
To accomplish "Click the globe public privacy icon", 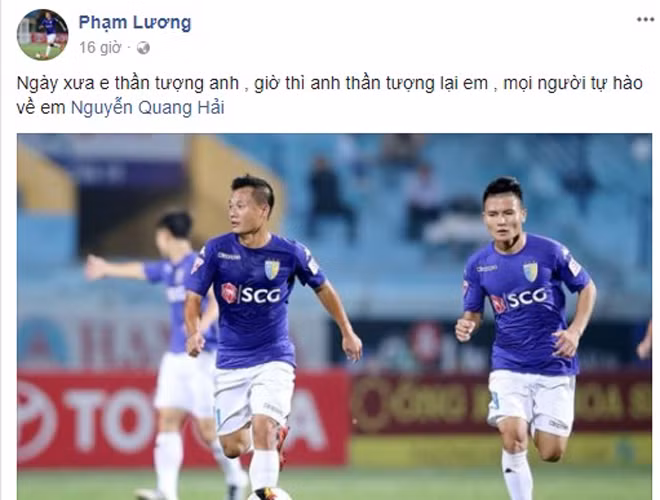I will coord(143,48).
